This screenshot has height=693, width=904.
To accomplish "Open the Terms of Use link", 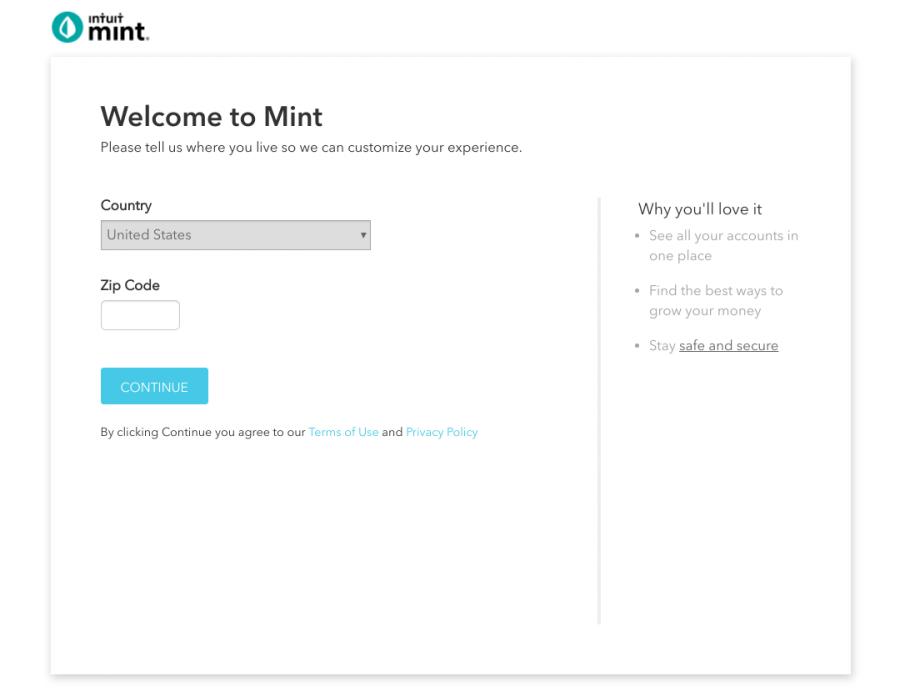I will point(344,432).
